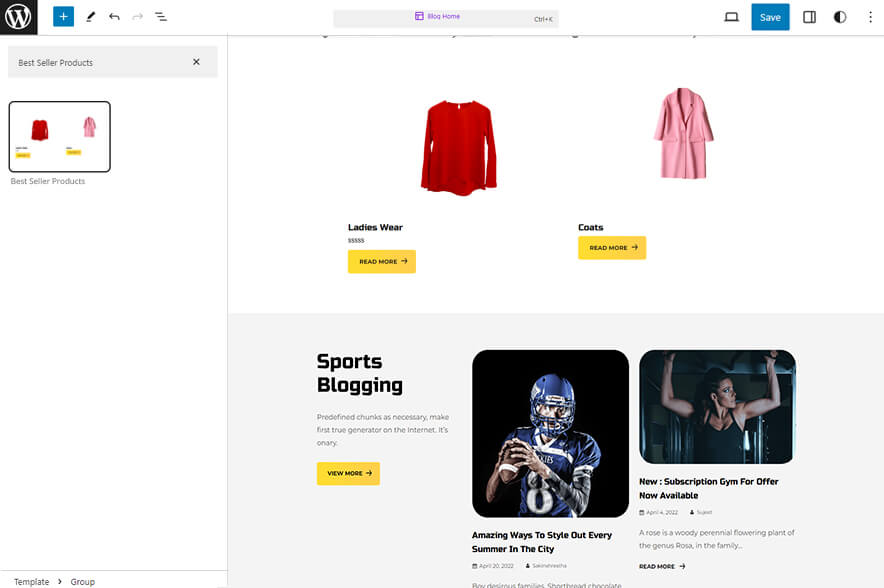This screenshot has width=884, height=588.
Task: Open the Document Overview list view icon
Action: 160,16
